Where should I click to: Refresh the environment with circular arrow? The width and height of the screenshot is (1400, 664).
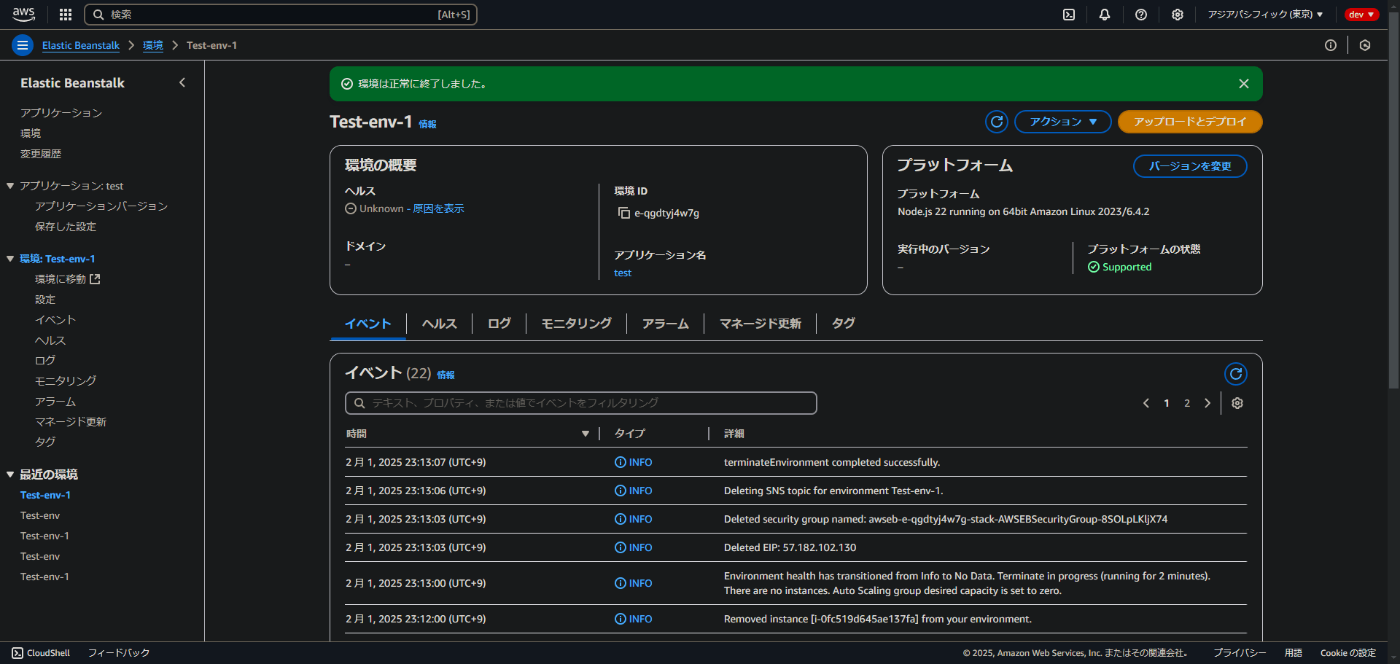pos(996,122)
